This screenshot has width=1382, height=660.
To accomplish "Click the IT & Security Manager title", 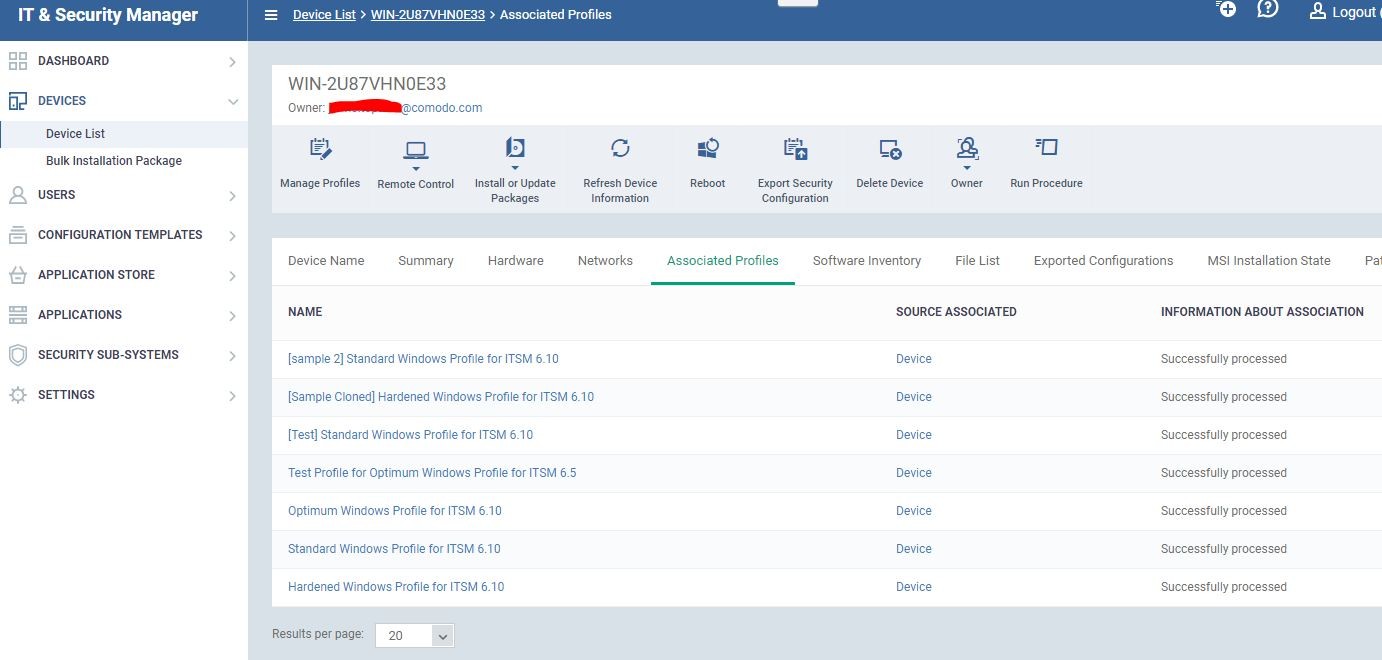I will [x=108, y=15].
